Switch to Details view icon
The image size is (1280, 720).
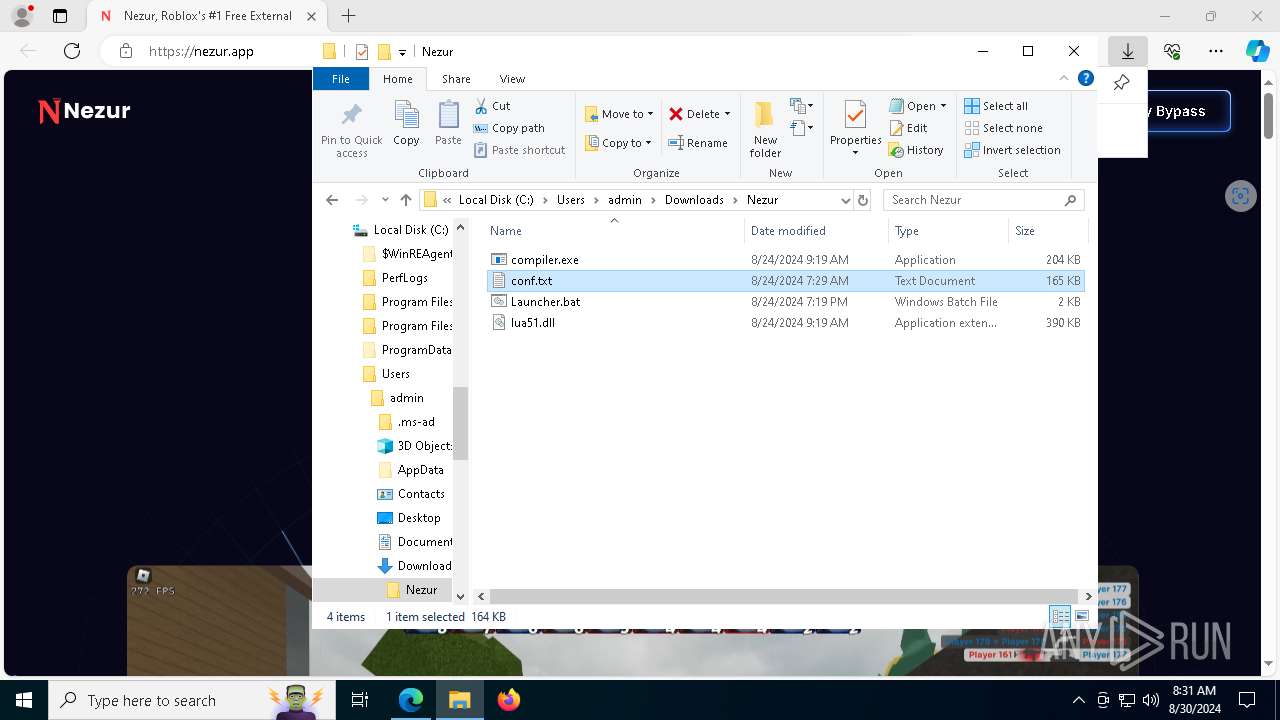coord(1060,617)
